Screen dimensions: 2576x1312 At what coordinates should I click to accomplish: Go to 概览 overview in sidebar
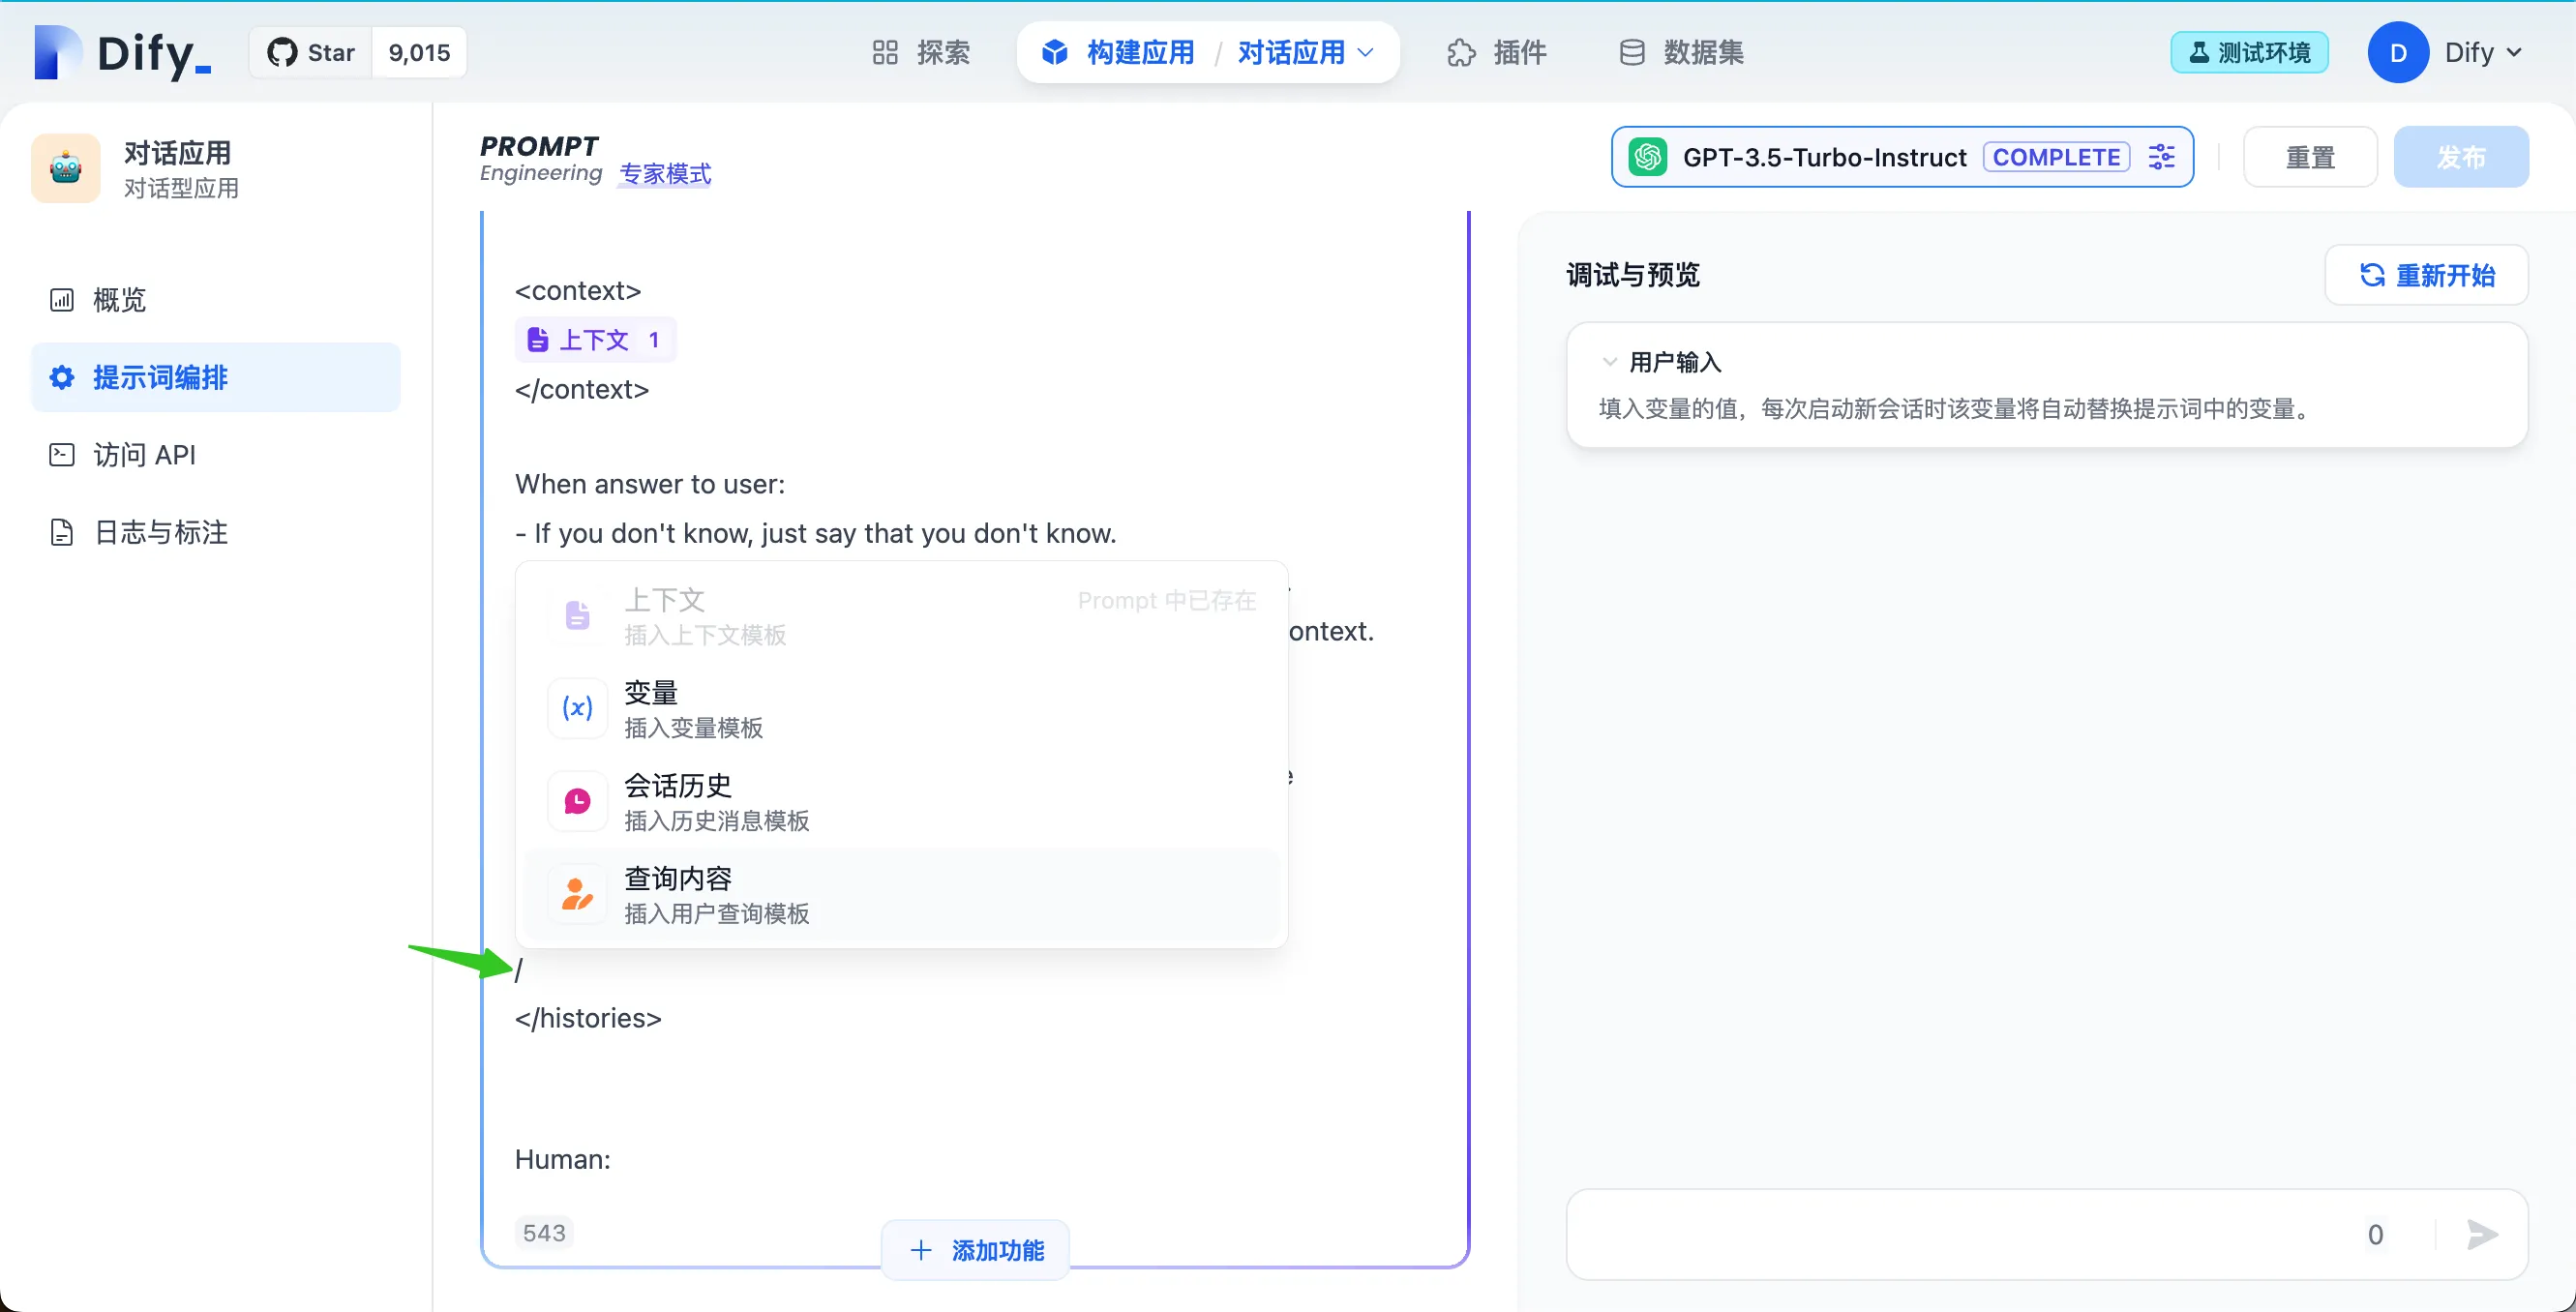coord(119,300)
